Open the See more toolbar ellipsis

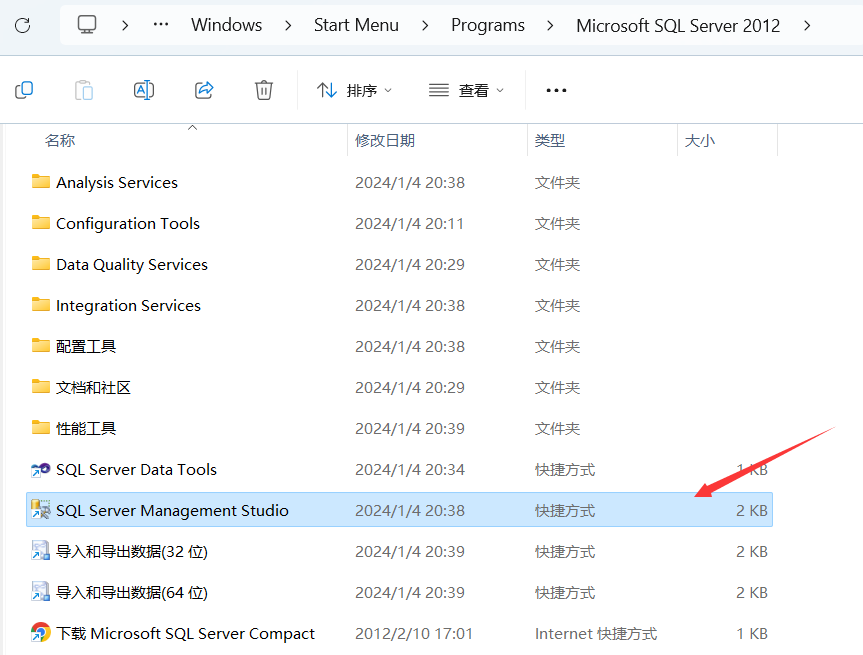pos(556,90)
